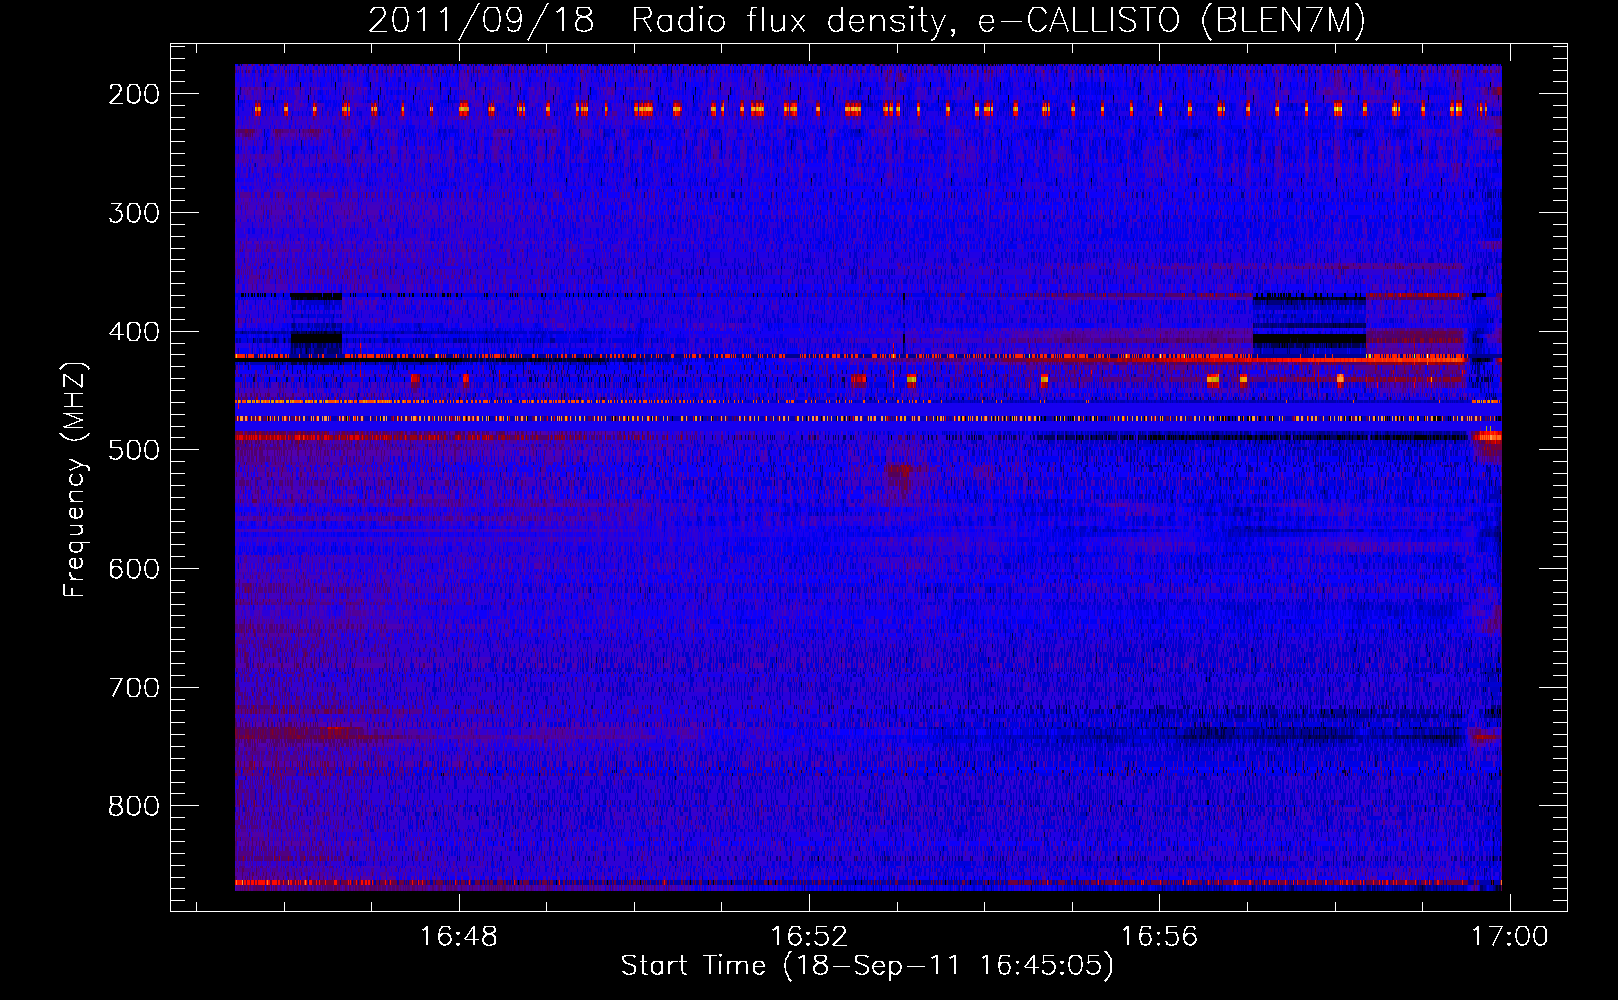The height and width of the screenshot is (1000, 1618).
Task: Click the 'Frequency (MHZ)' axis label
Action: pyautogui.click(x=75, y=480)
